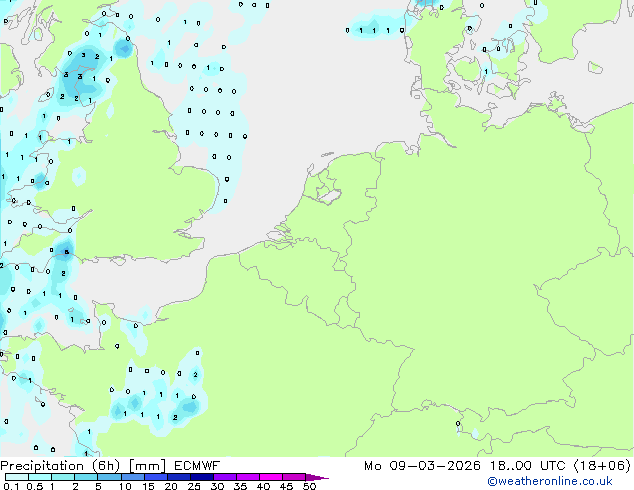Image resolution: width=634 pixels, height=490 pixels.
Task: Click the 'Precipitation (6h)' title text
Action: tap(60, 466)
